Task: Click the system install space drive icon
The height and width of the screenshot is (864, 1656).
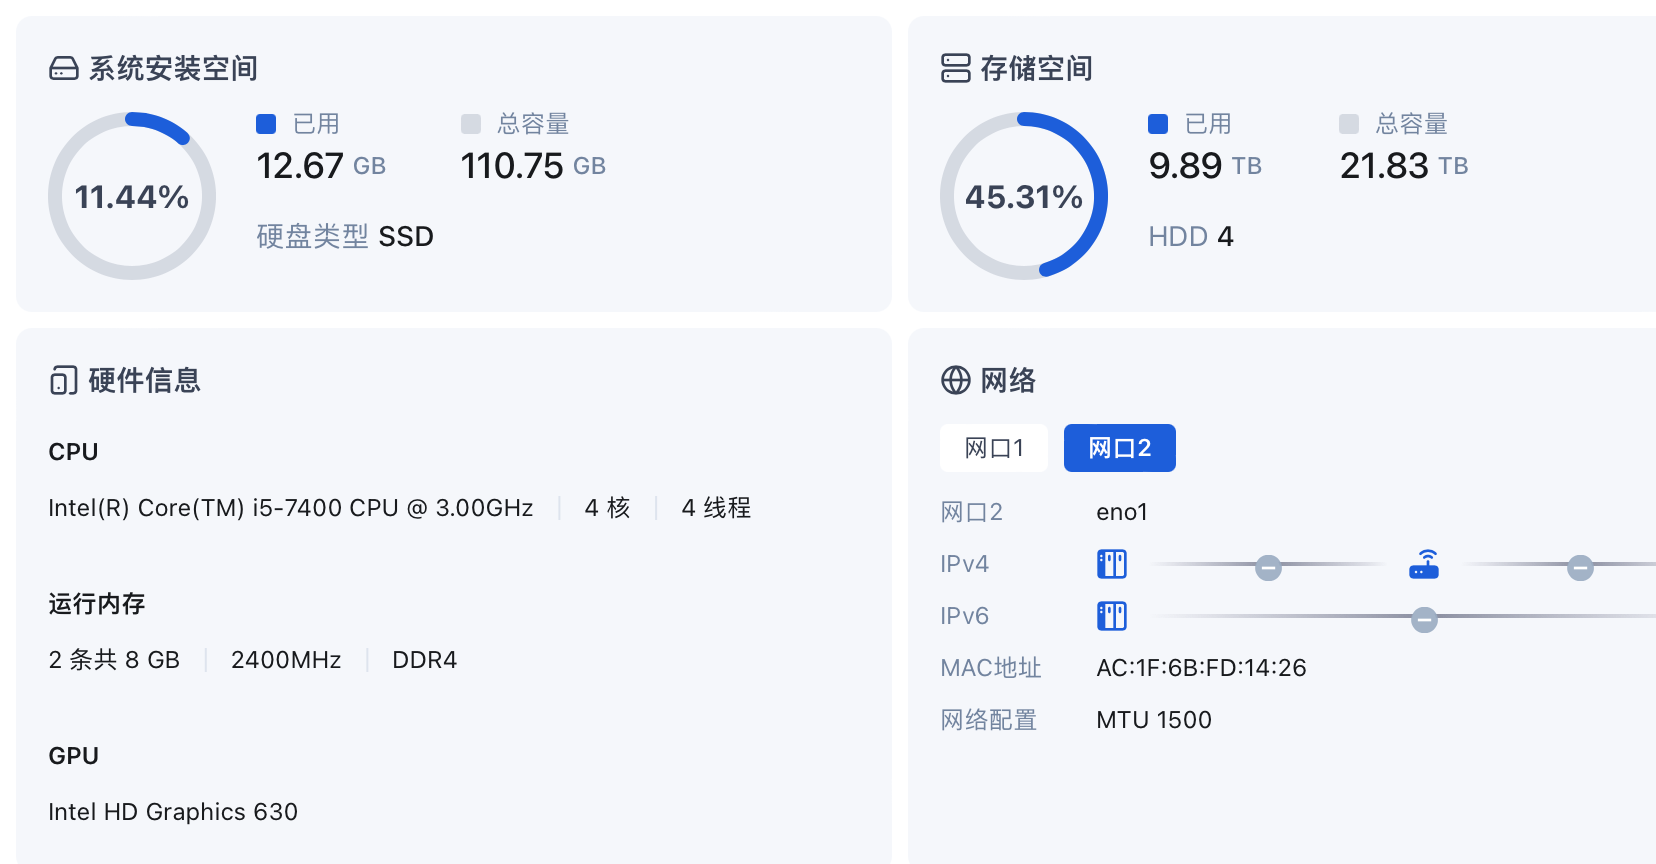Action: (x=64, y=68)
